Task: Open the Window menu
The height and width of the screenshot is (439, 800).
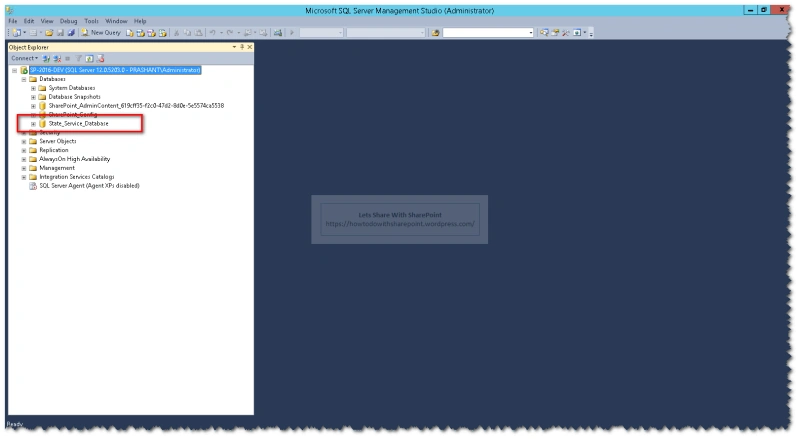Action: click(116, 21)
